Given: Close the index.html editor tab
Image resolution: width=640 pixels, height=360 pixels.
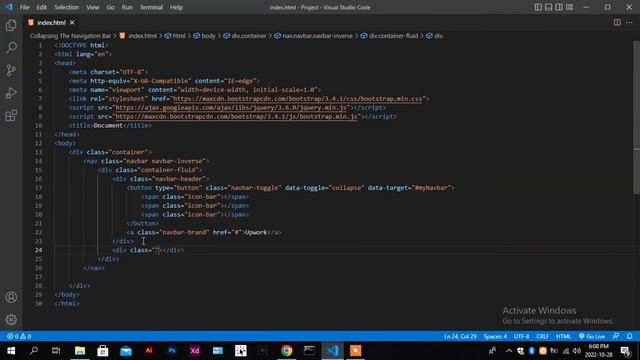Looking at the screenshot, I should click(72, 22).
